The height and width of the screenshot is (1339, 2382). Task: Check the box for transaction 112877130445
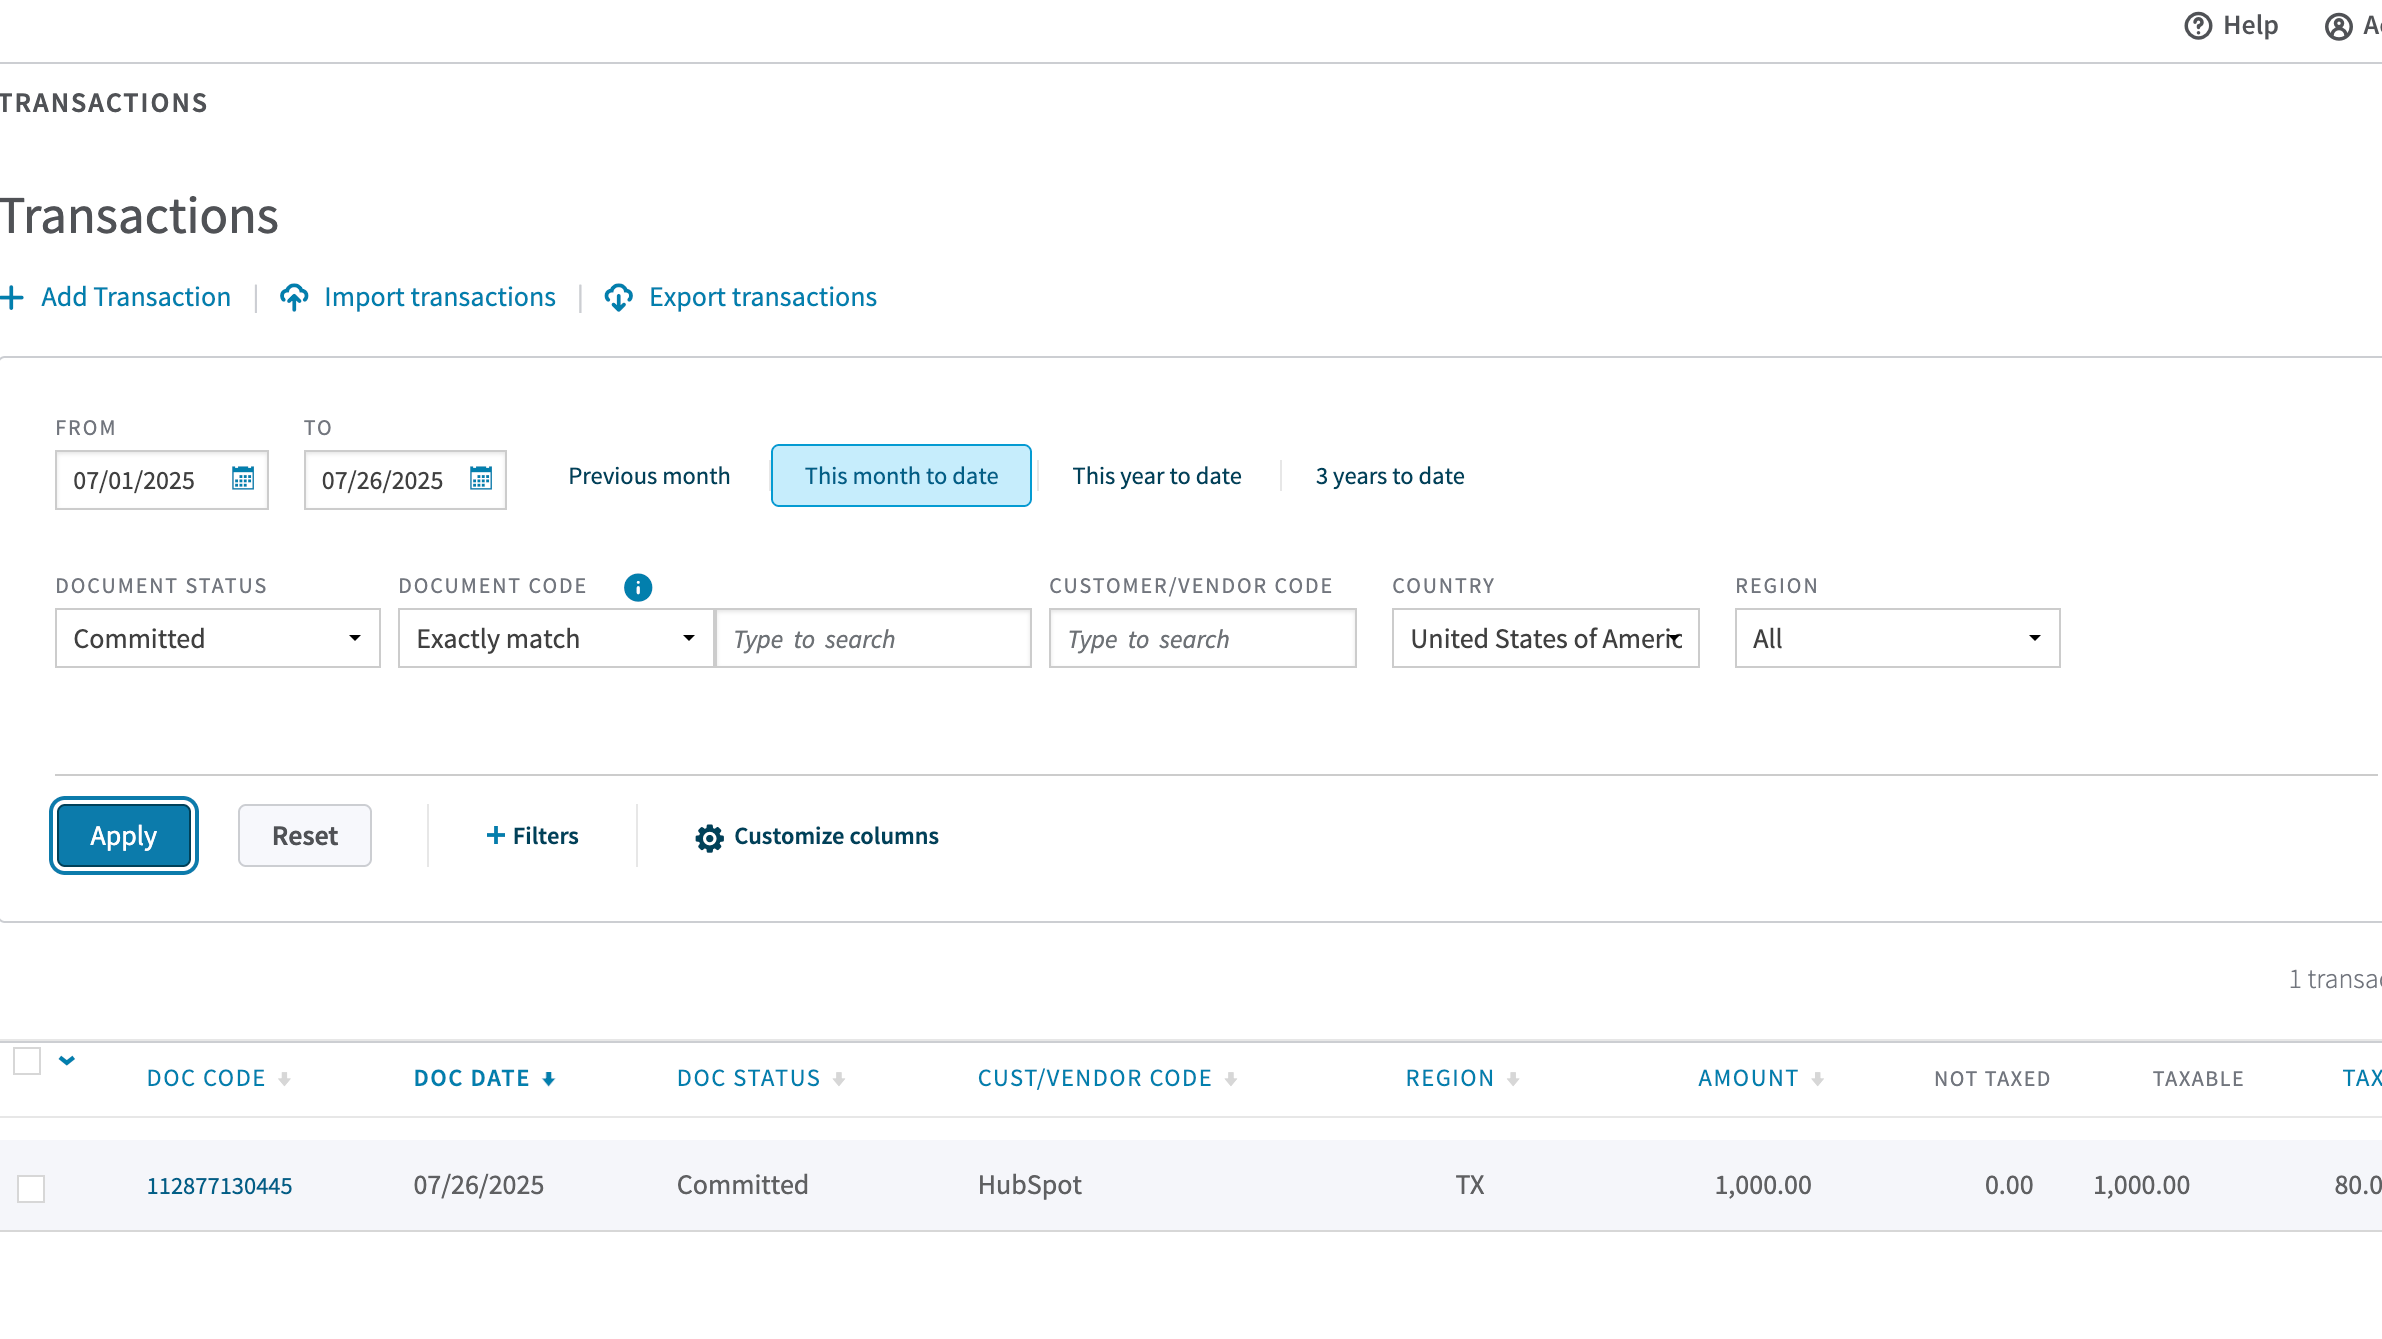pyautogui.click(x=31, y=1189)
